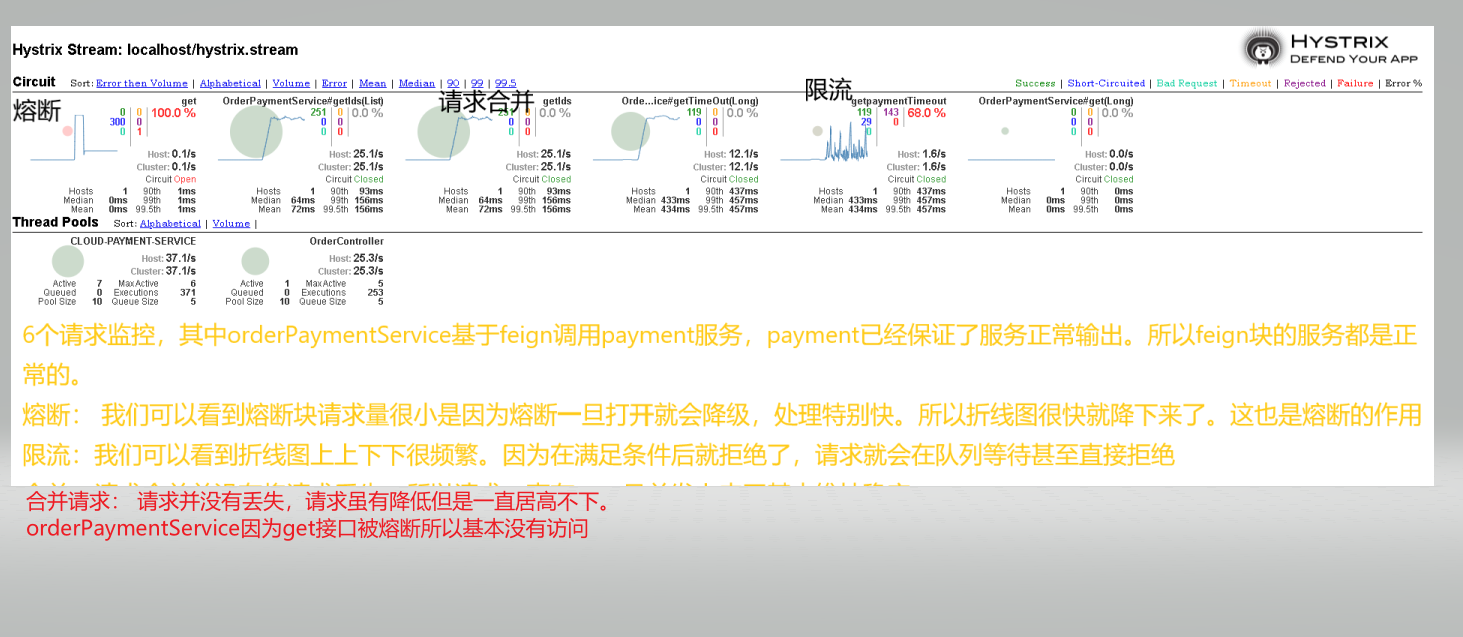The image size is (1463, 637).
Task: Click the CLOUD-PAYMENT-SERVICE thread pool title
Action: point(133,241)
